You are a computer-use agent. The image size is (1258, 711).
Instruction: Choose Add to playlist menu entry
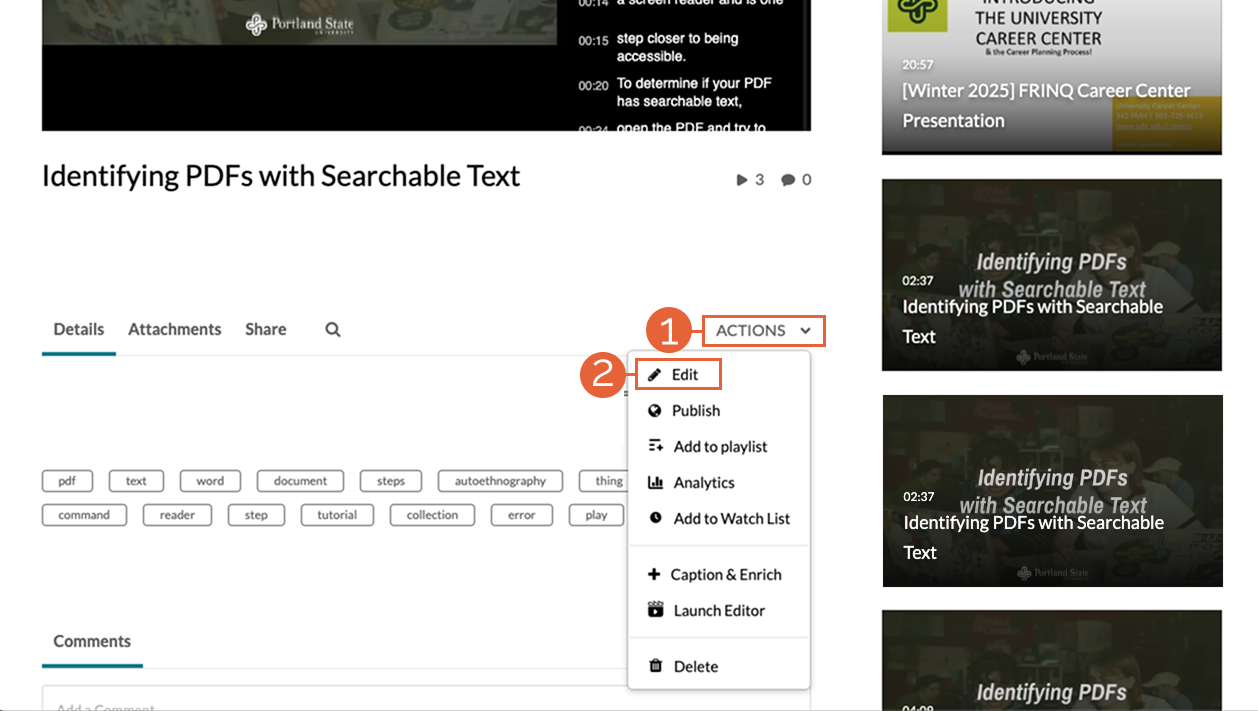(x=719, y=447)
